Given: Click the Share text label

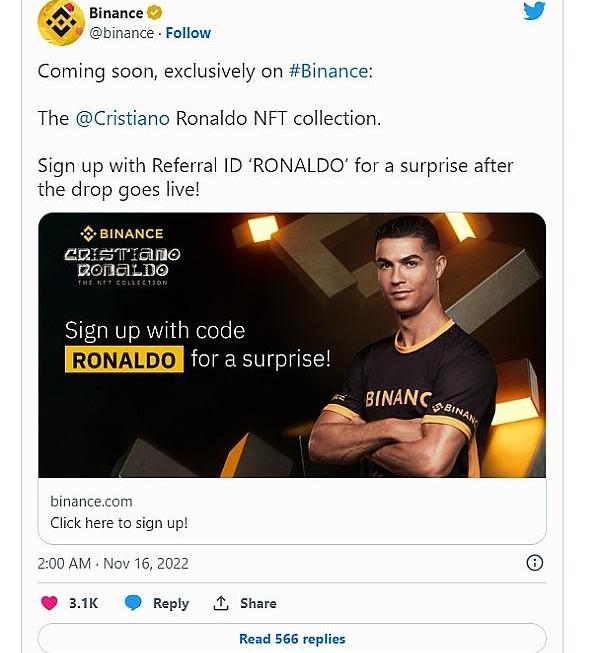Looking at the screenshot, I should coord(258,603).
